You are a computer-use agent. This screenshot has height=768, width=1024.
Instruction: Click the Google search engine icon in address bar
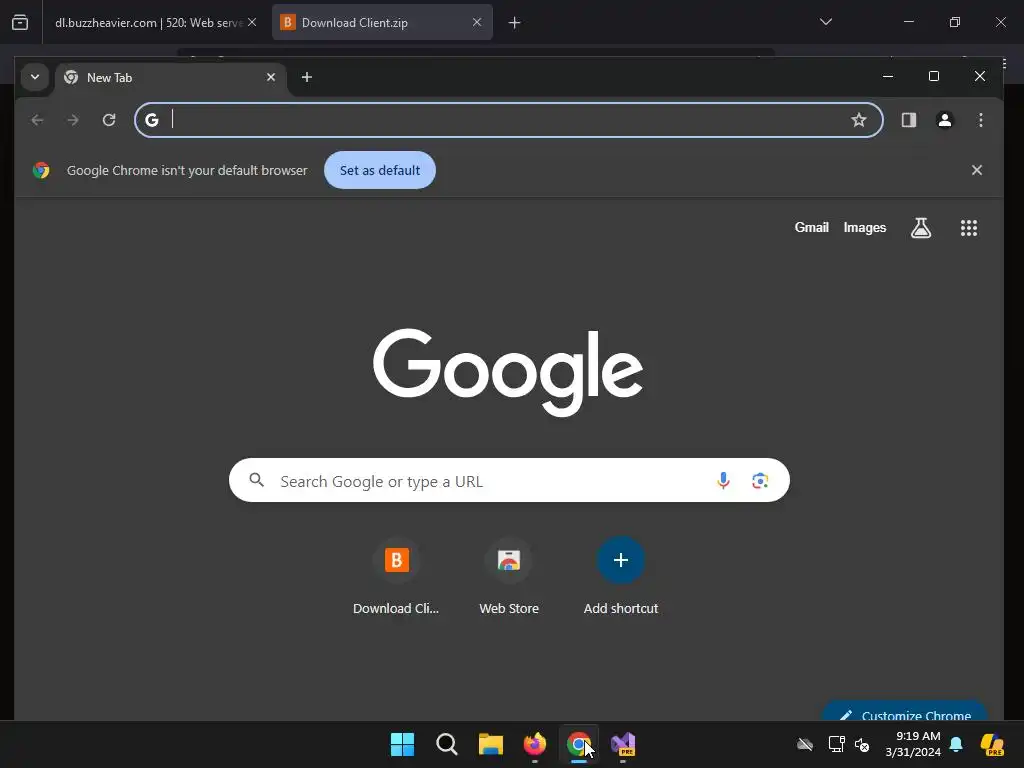click(152, 120)
